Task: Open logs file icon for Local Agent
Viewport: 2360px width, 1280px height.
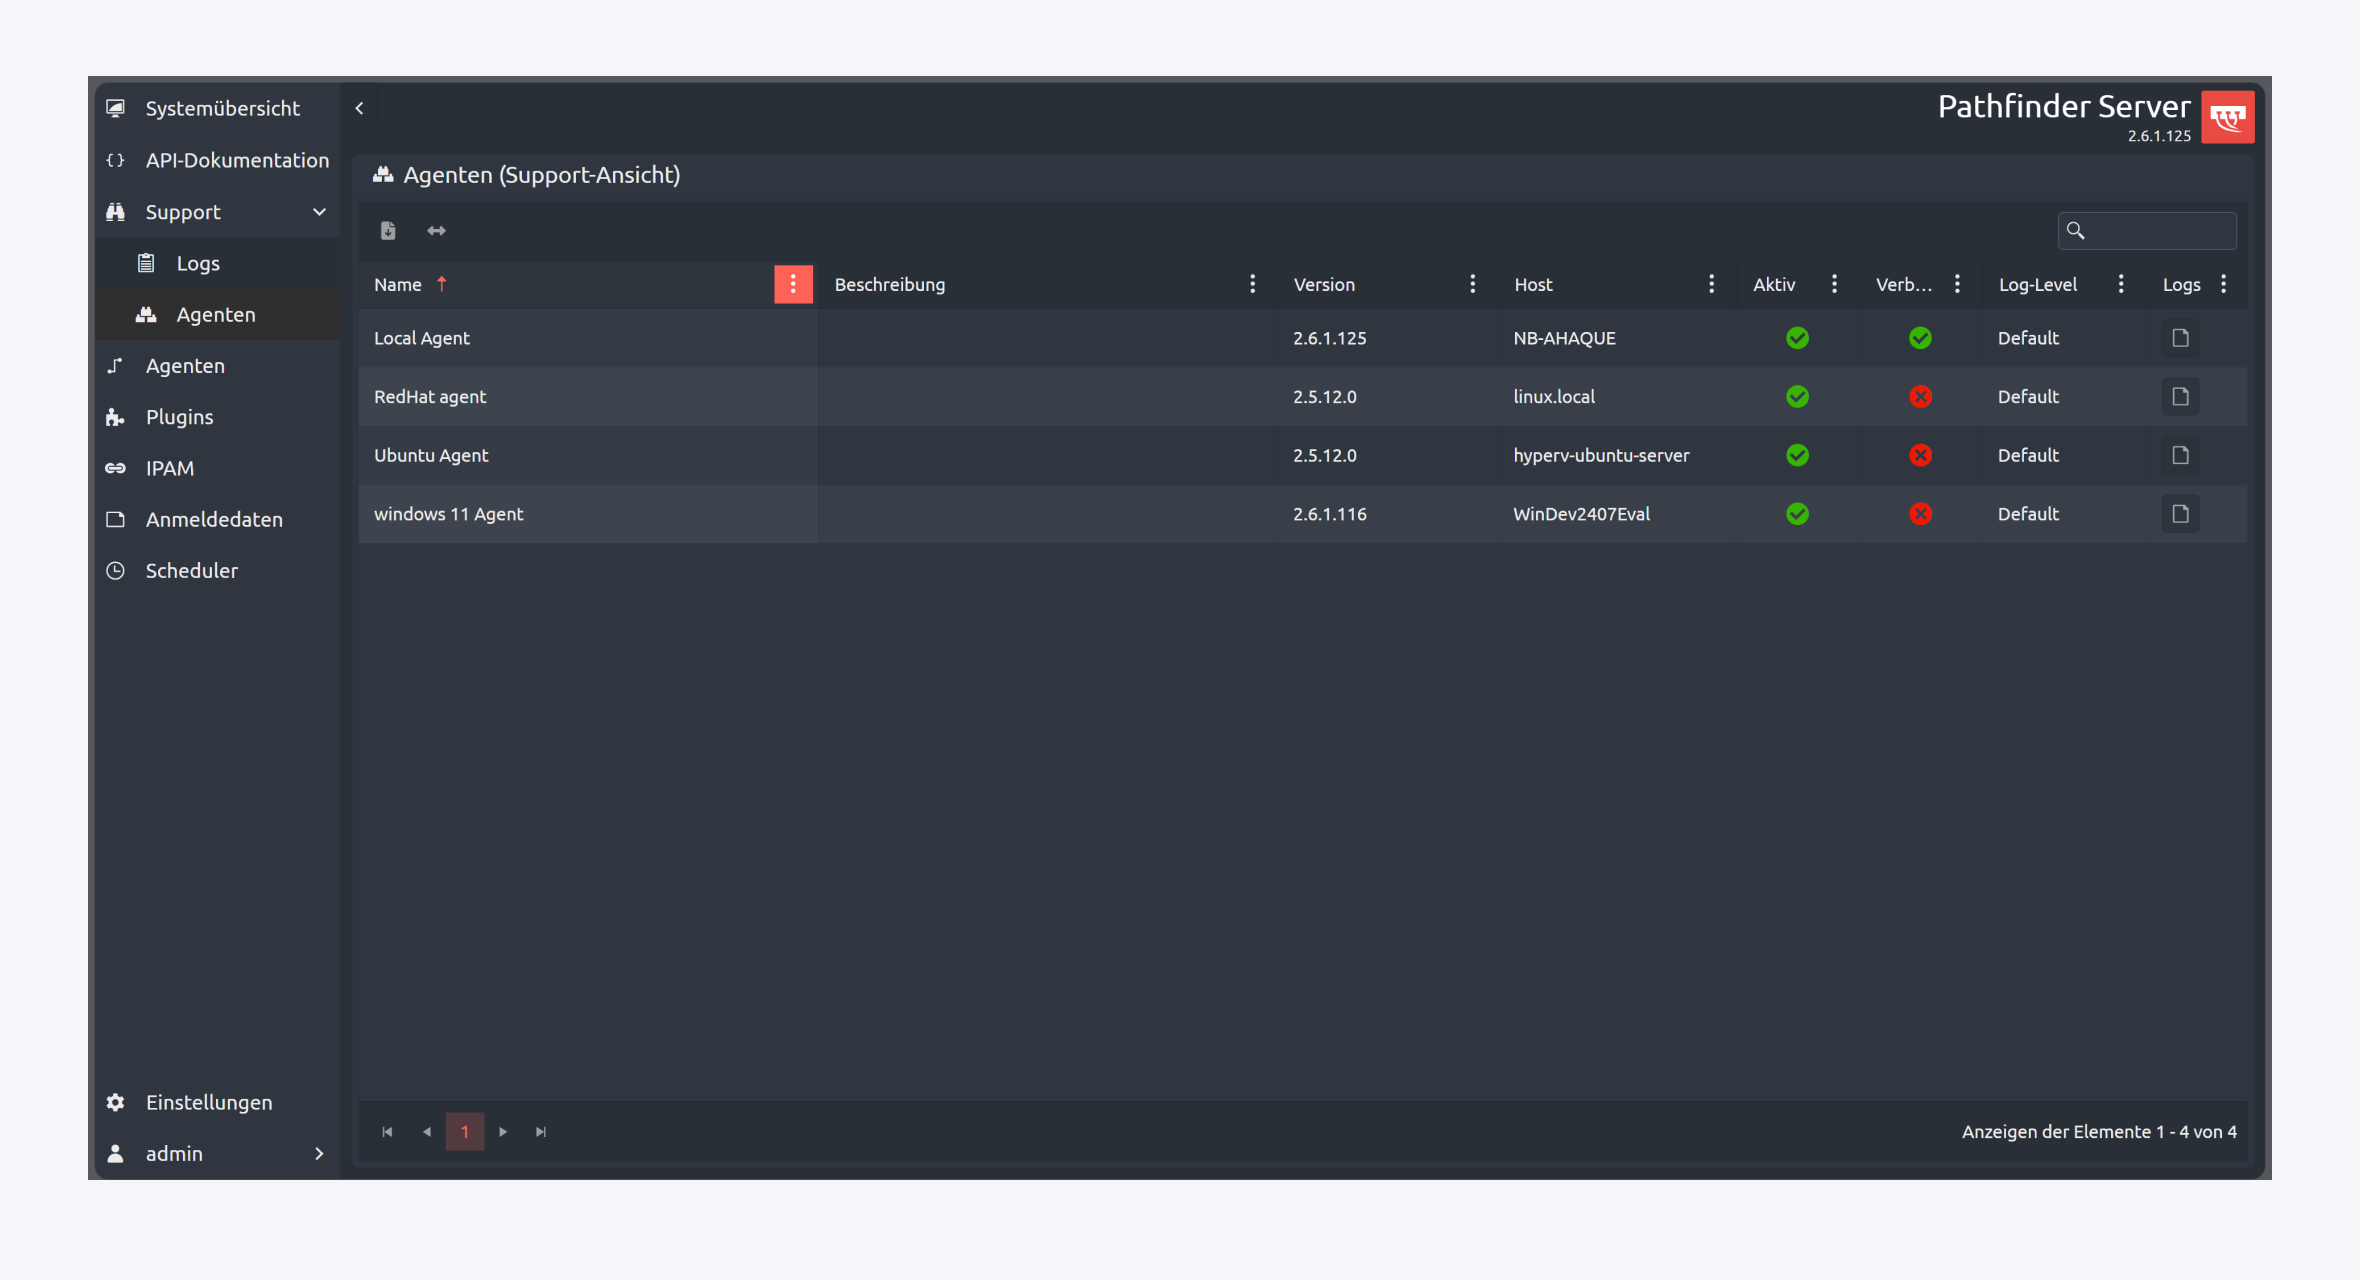Action: coord(2180,338)
